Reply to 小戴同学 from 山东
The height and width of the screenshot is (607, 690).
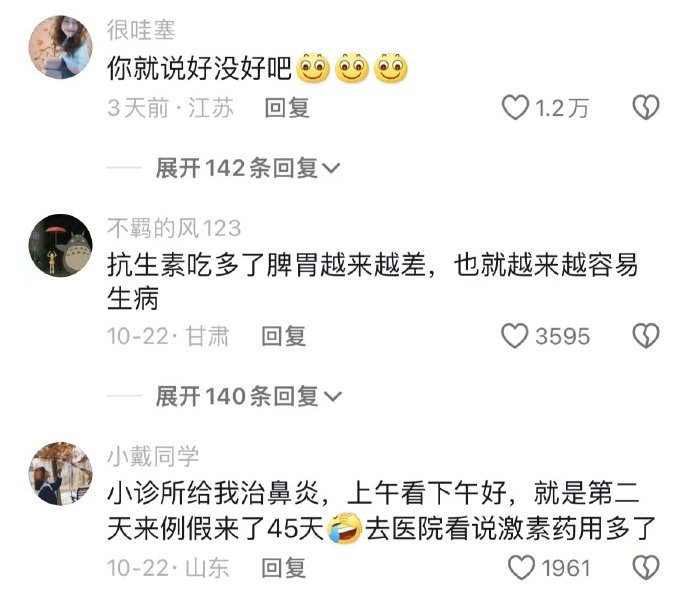pos(284,568)
